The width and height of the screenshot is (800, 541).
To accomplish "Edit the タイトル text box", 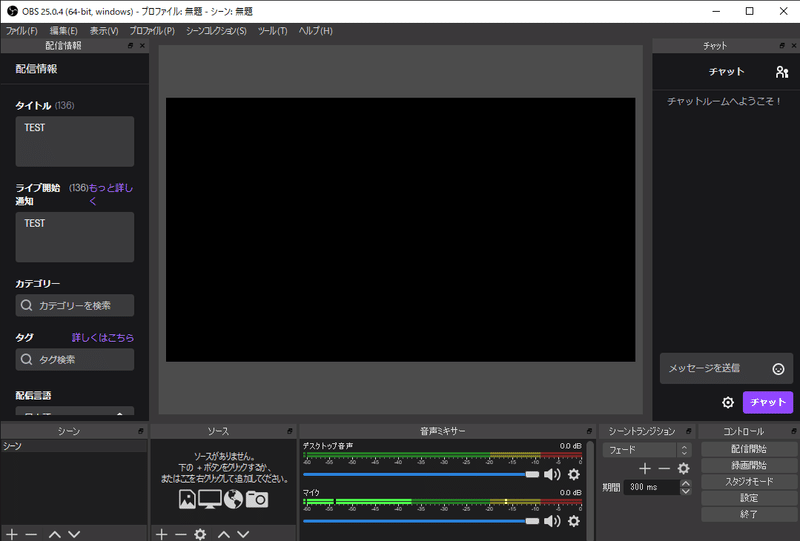I will pyautogui.click(x=75, y=141).
